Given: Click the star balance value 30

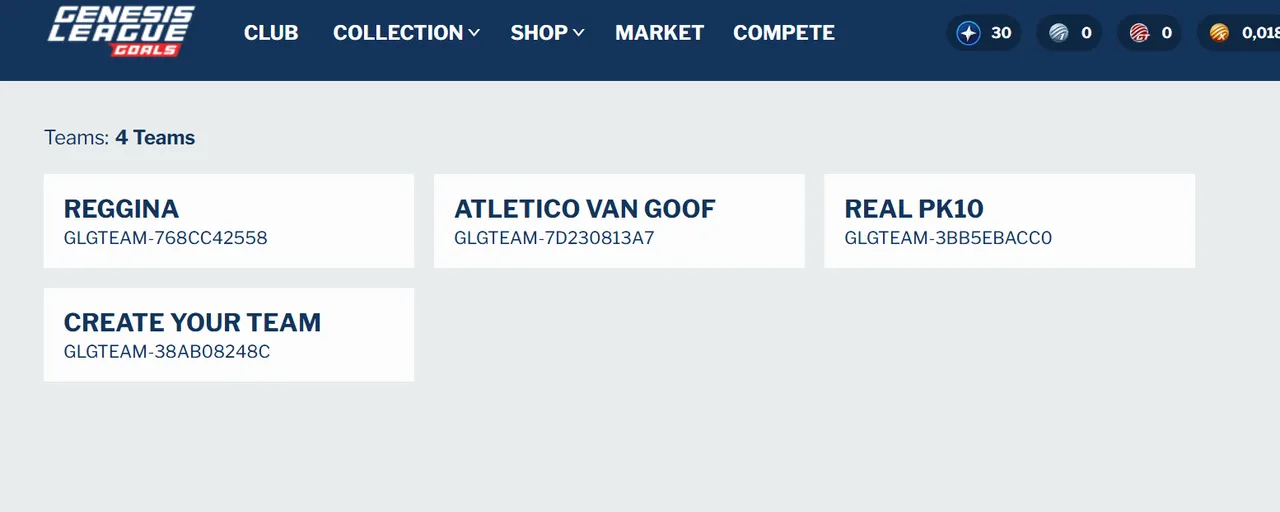Looking at the screenshot, I should (x=1001, y=33).
